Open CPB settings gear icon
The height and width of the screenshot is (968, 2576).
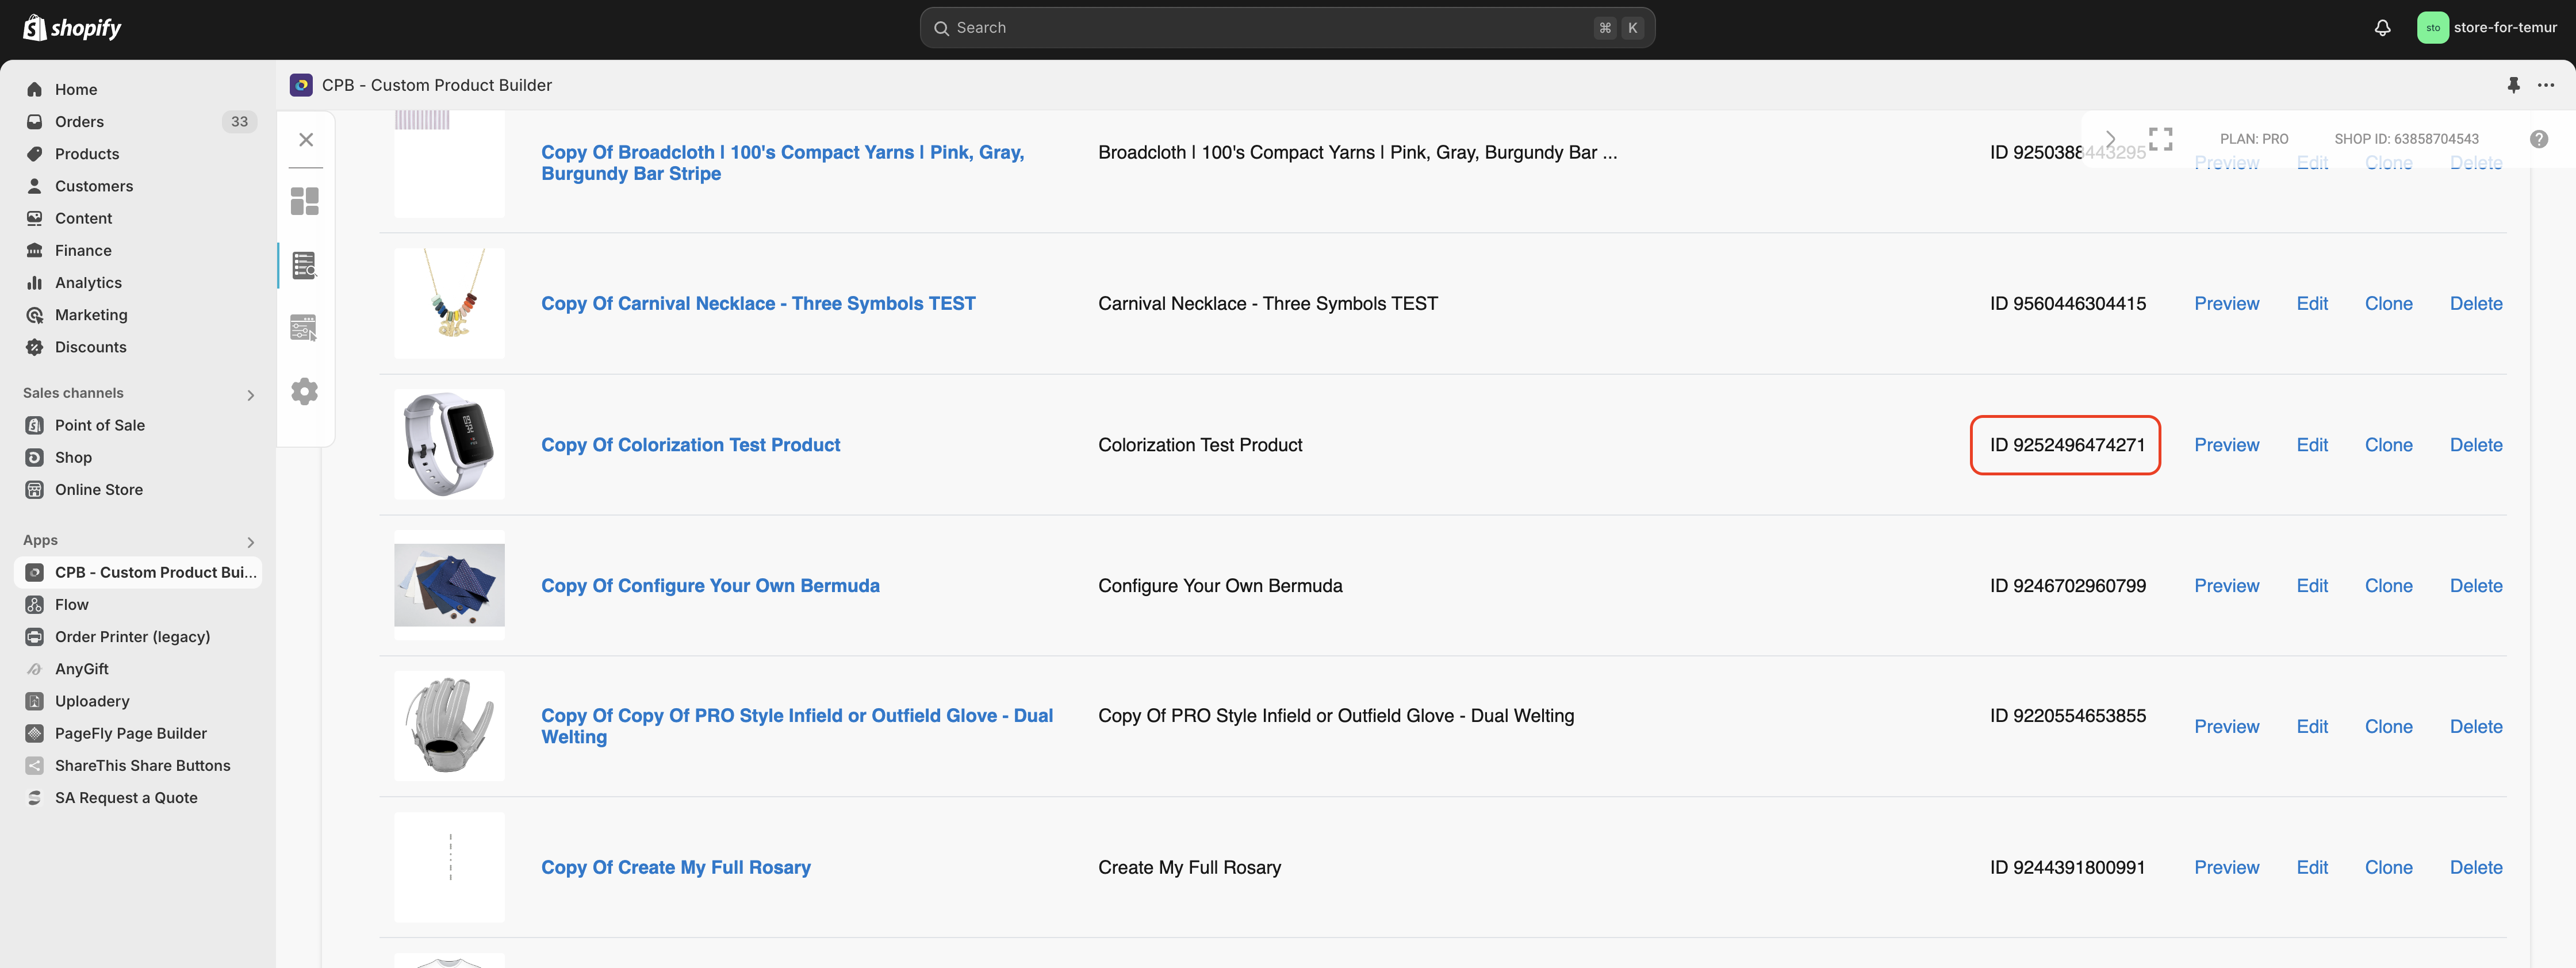tap(305, 391)
